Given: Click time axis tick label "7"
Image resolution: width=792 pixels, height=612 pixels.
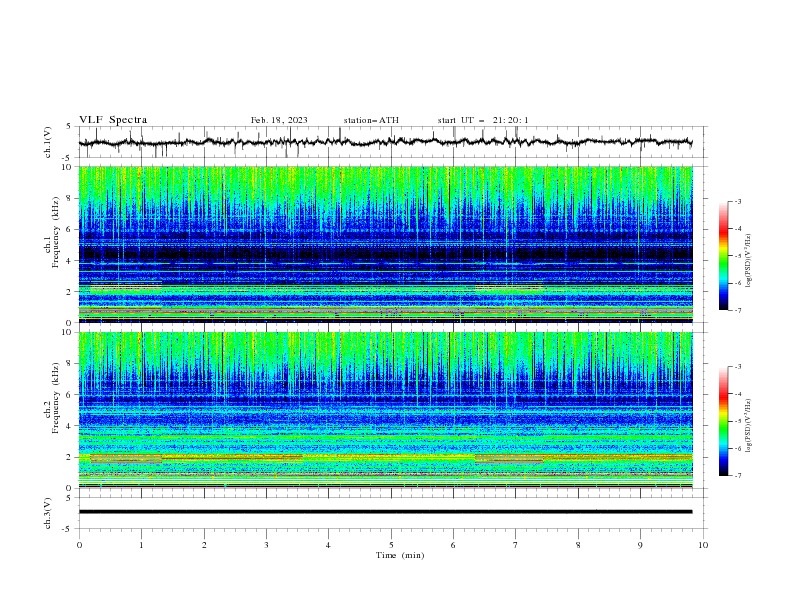Looking at the screenshot, I should [x=516, y=545].
